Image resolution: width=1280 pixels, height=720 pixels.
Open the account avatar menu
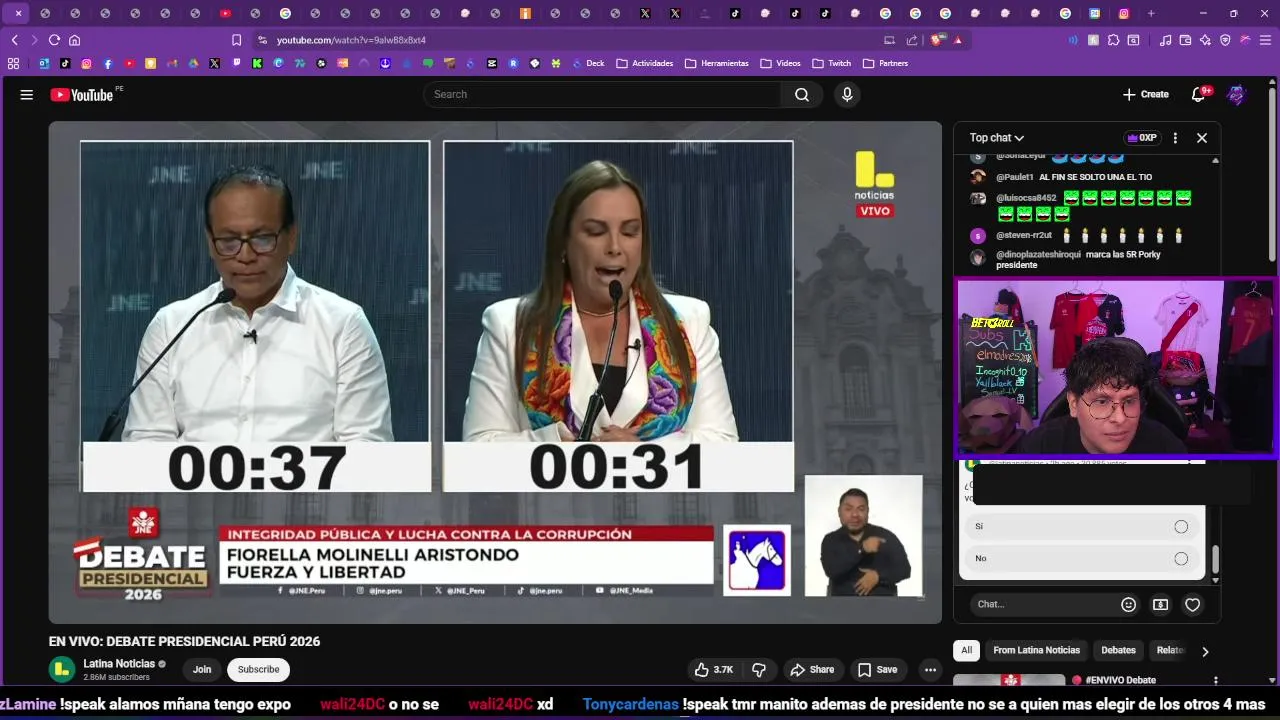click(1237, 95)
